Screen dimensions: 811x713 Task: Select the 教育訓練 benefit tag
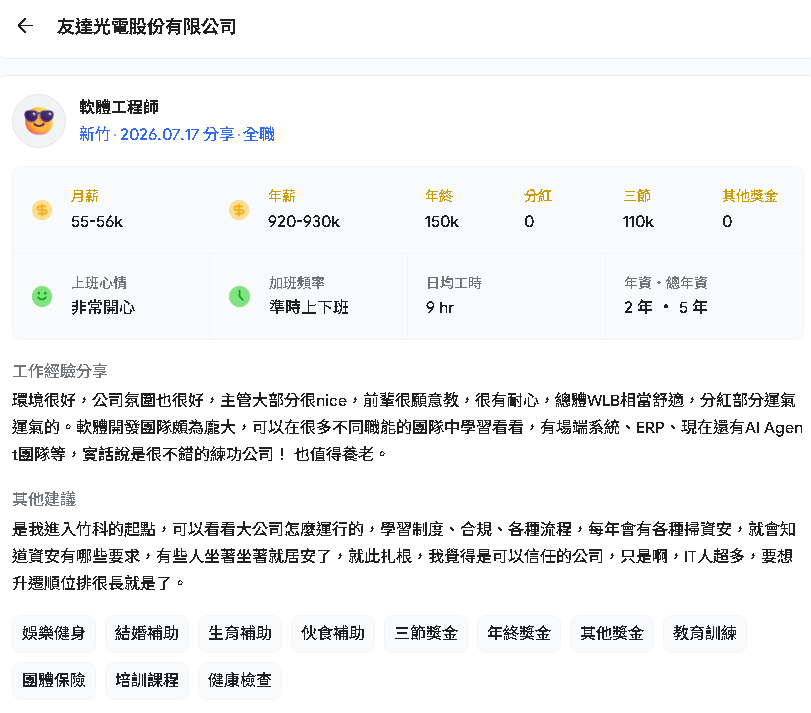tap(705, 633)
